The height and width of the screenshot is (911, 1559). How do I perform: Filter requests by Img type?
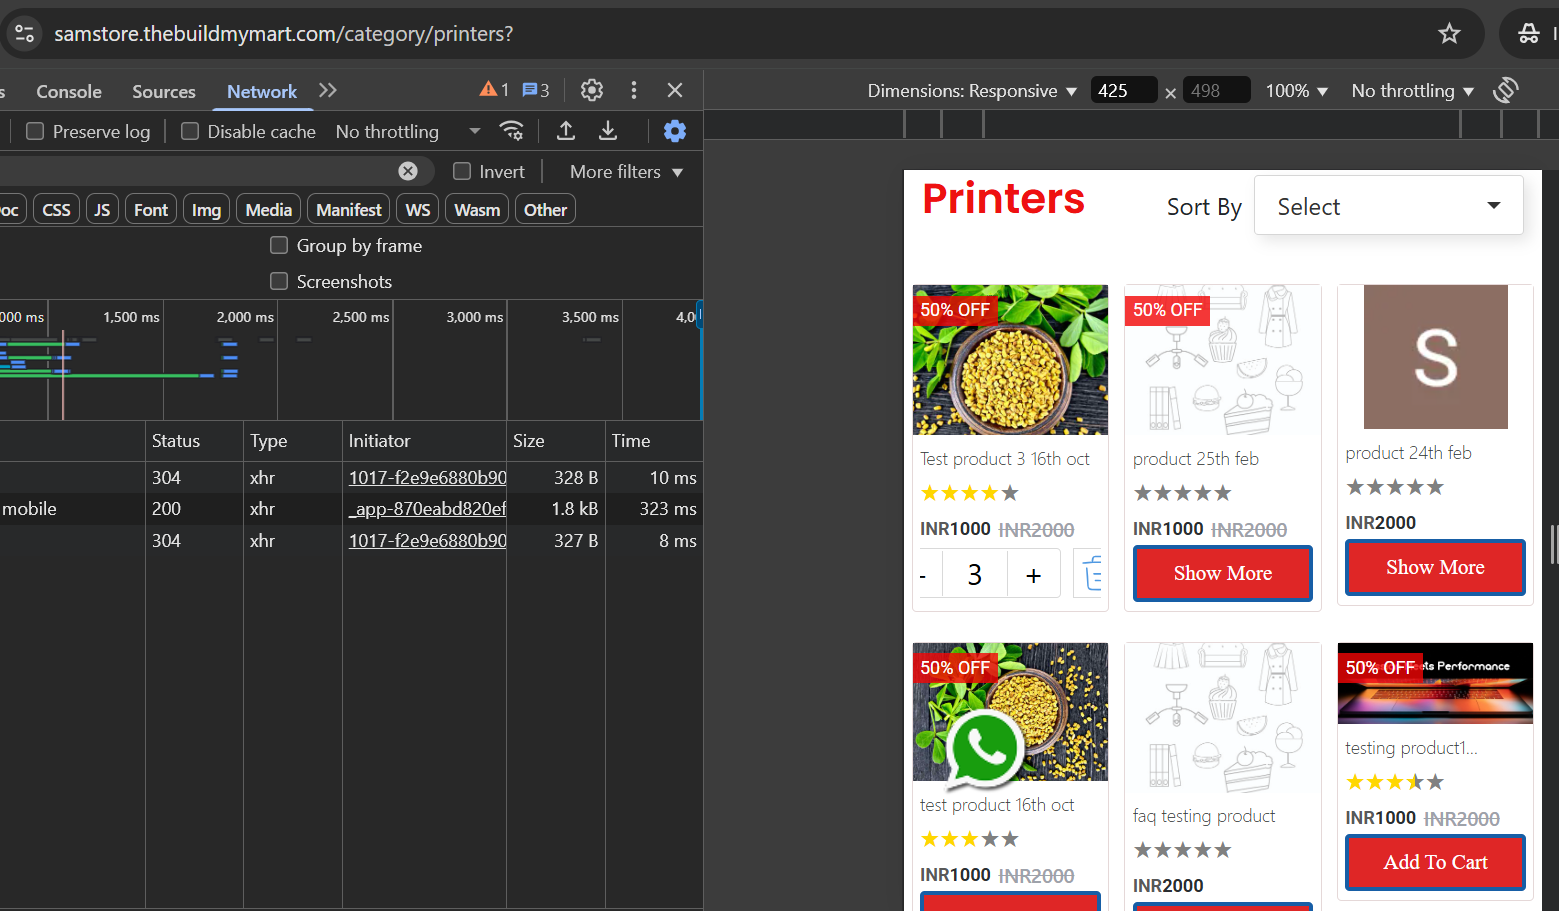click(x=206, y=209)
